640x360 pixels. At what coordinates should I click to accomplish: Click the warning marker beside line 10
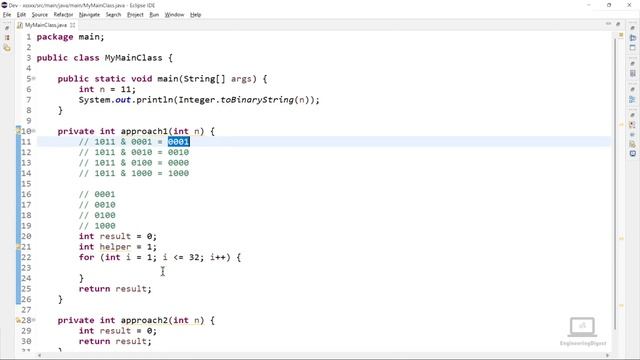pyautogui.click(x=18, y=131)
